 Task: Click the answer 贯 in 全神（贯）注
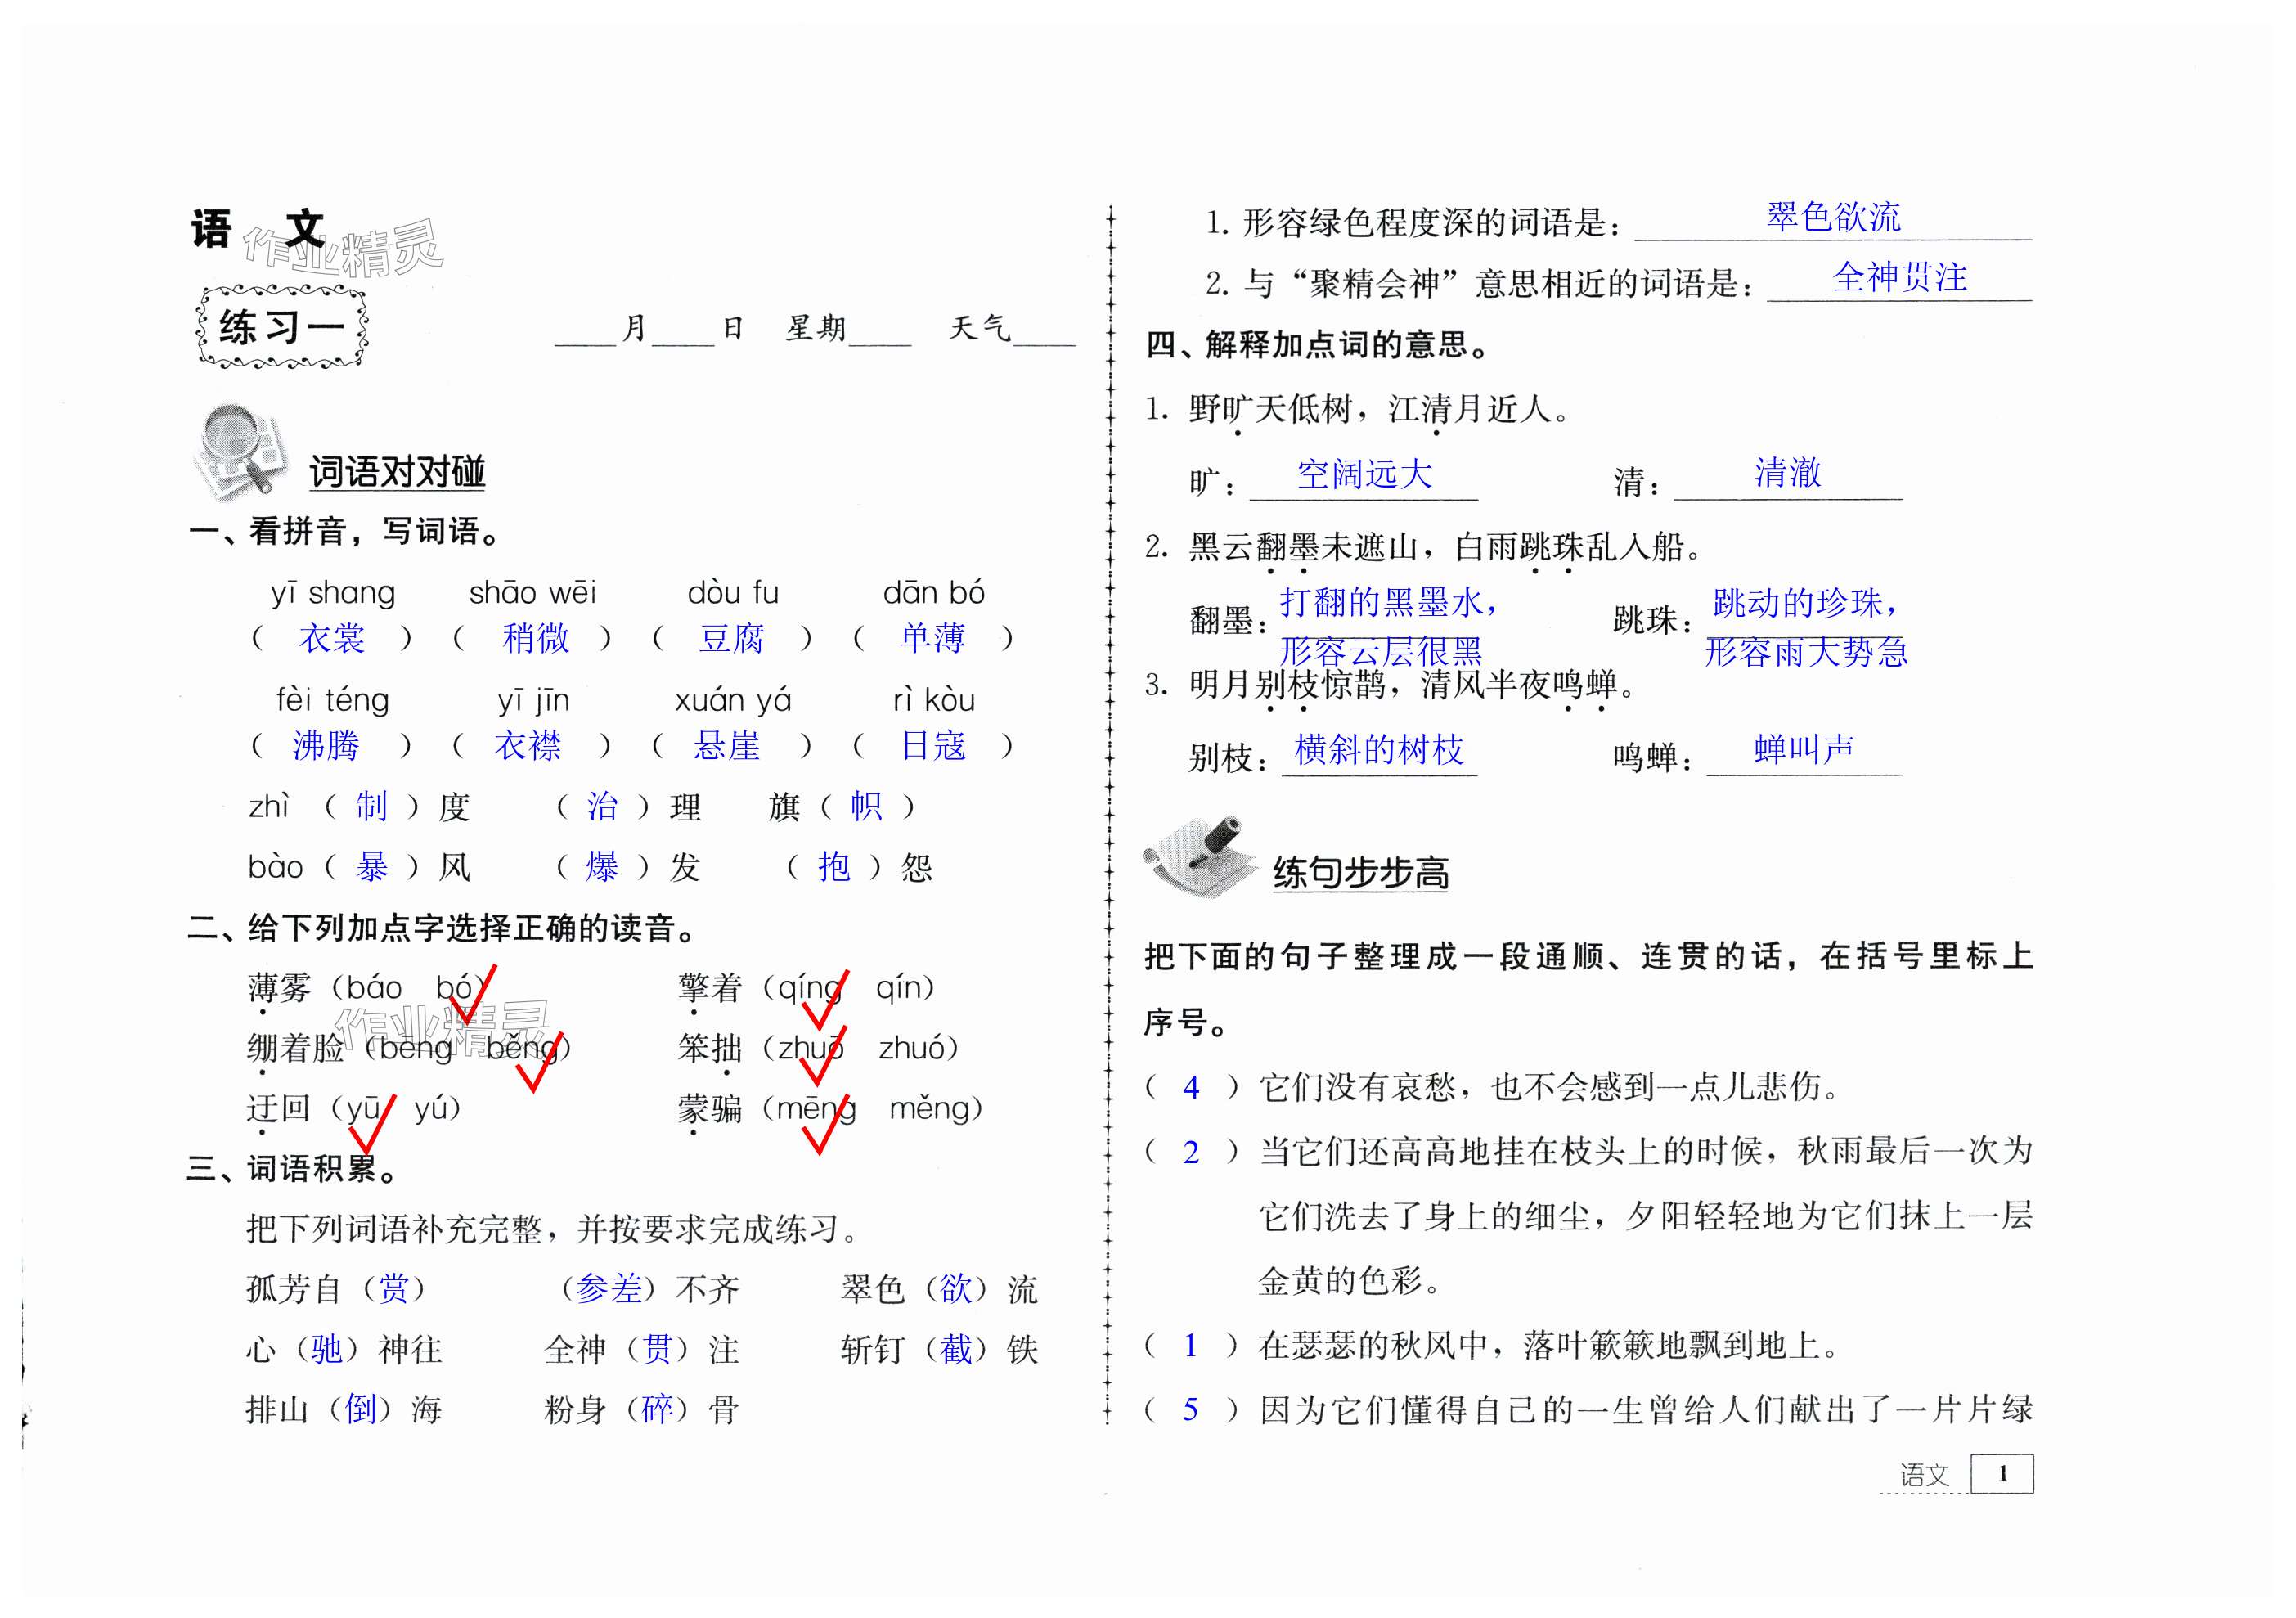[657, 1350]
